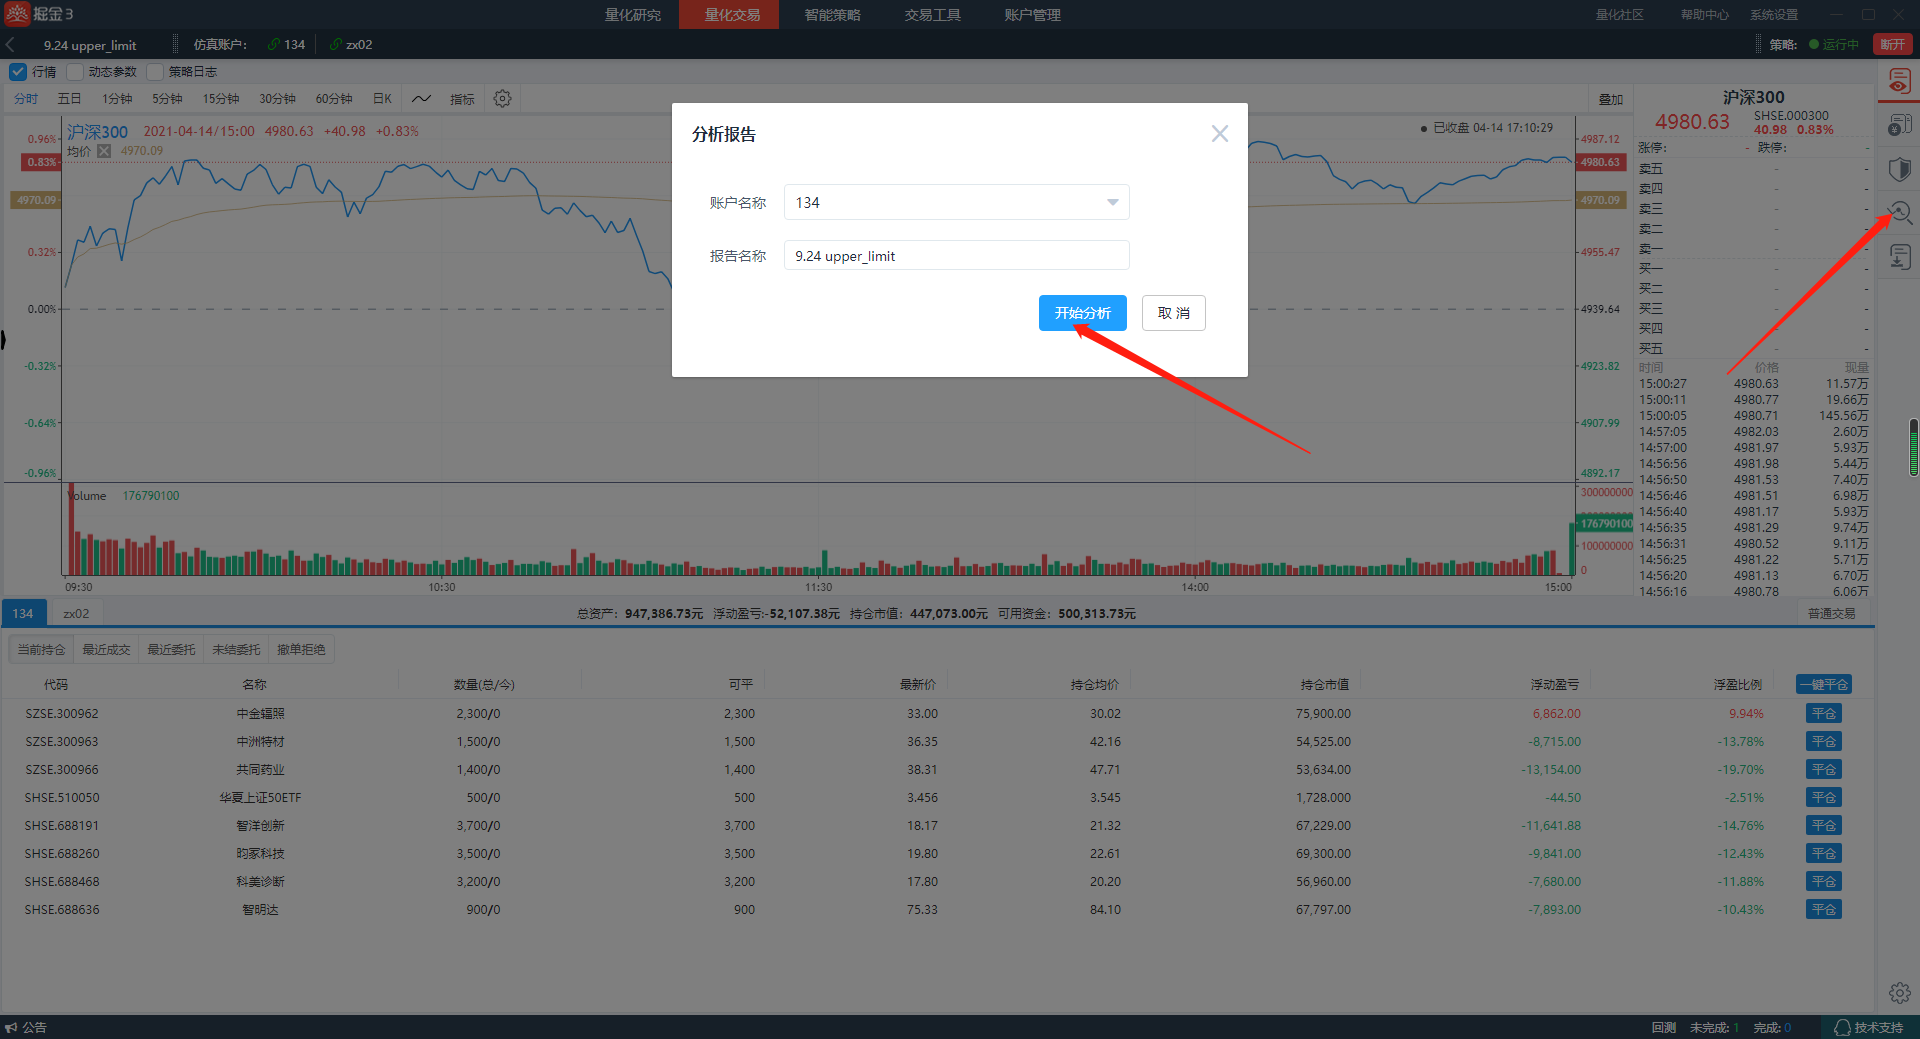Screen dimensions: 1920x1039
Task: Select the 15分钟 chart period
Action: point(221,99)
